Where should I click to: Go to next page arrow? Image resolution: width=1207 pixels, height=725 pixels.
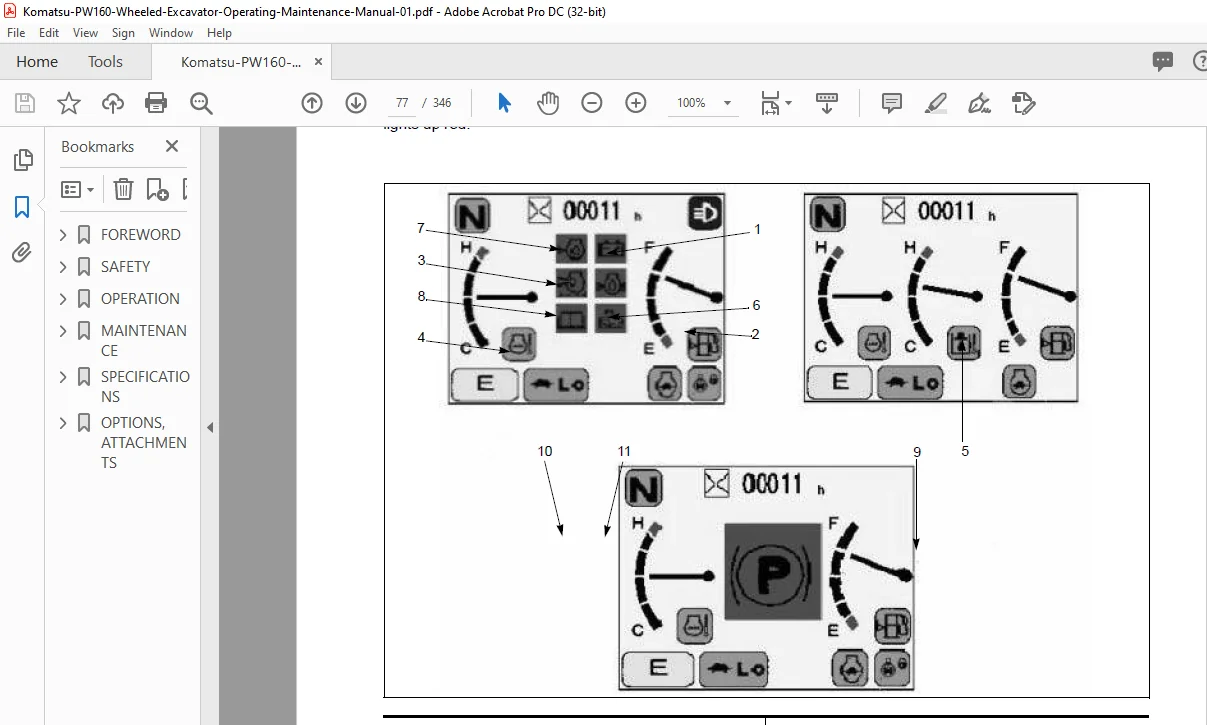point(356,103)
